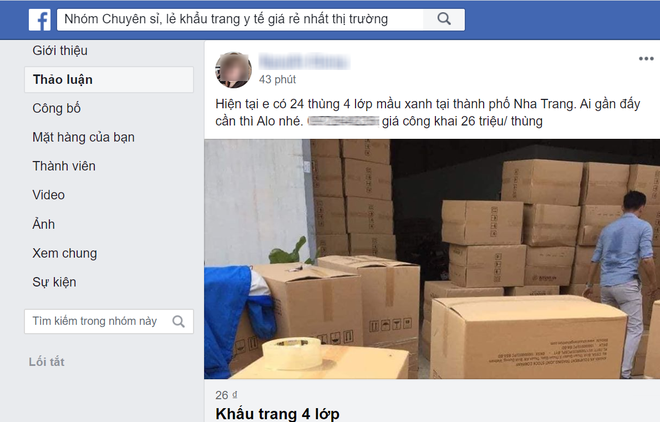
Task: Click the blurred poster name link
Action: pyautogui.click(x=304, y=62)
